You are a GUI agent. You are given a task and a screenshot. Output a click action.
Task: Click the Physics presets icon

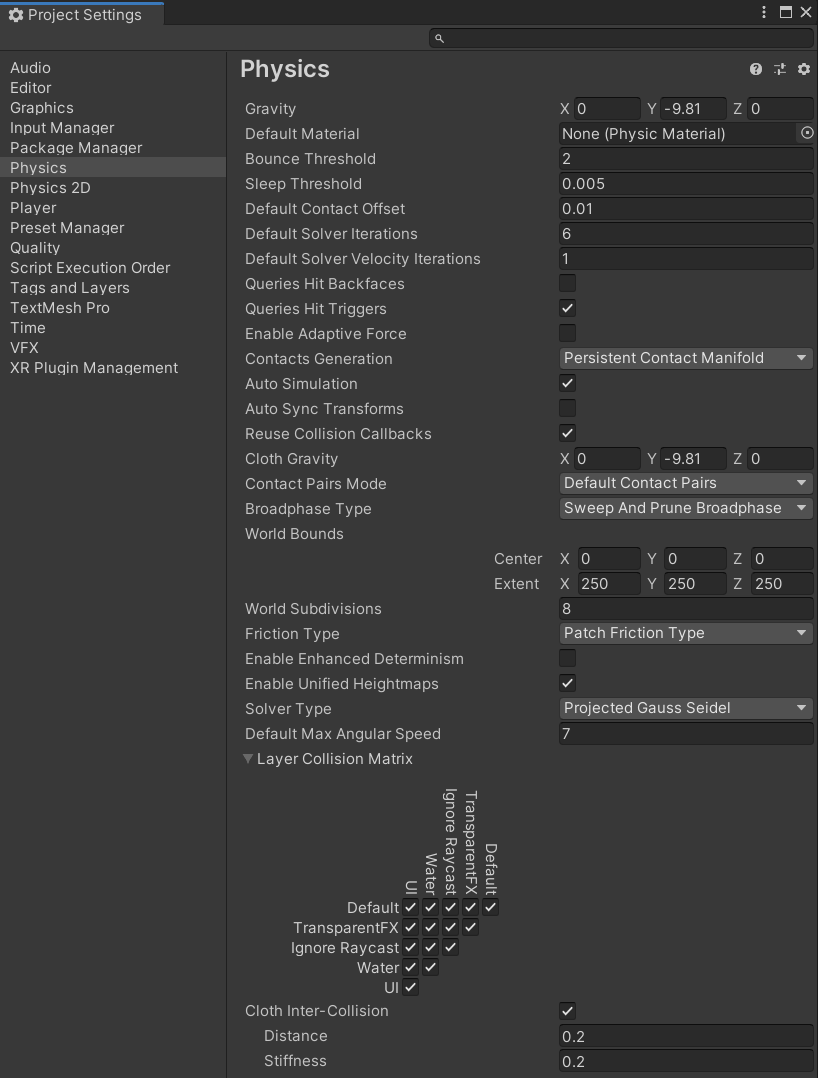click(780, 70)
